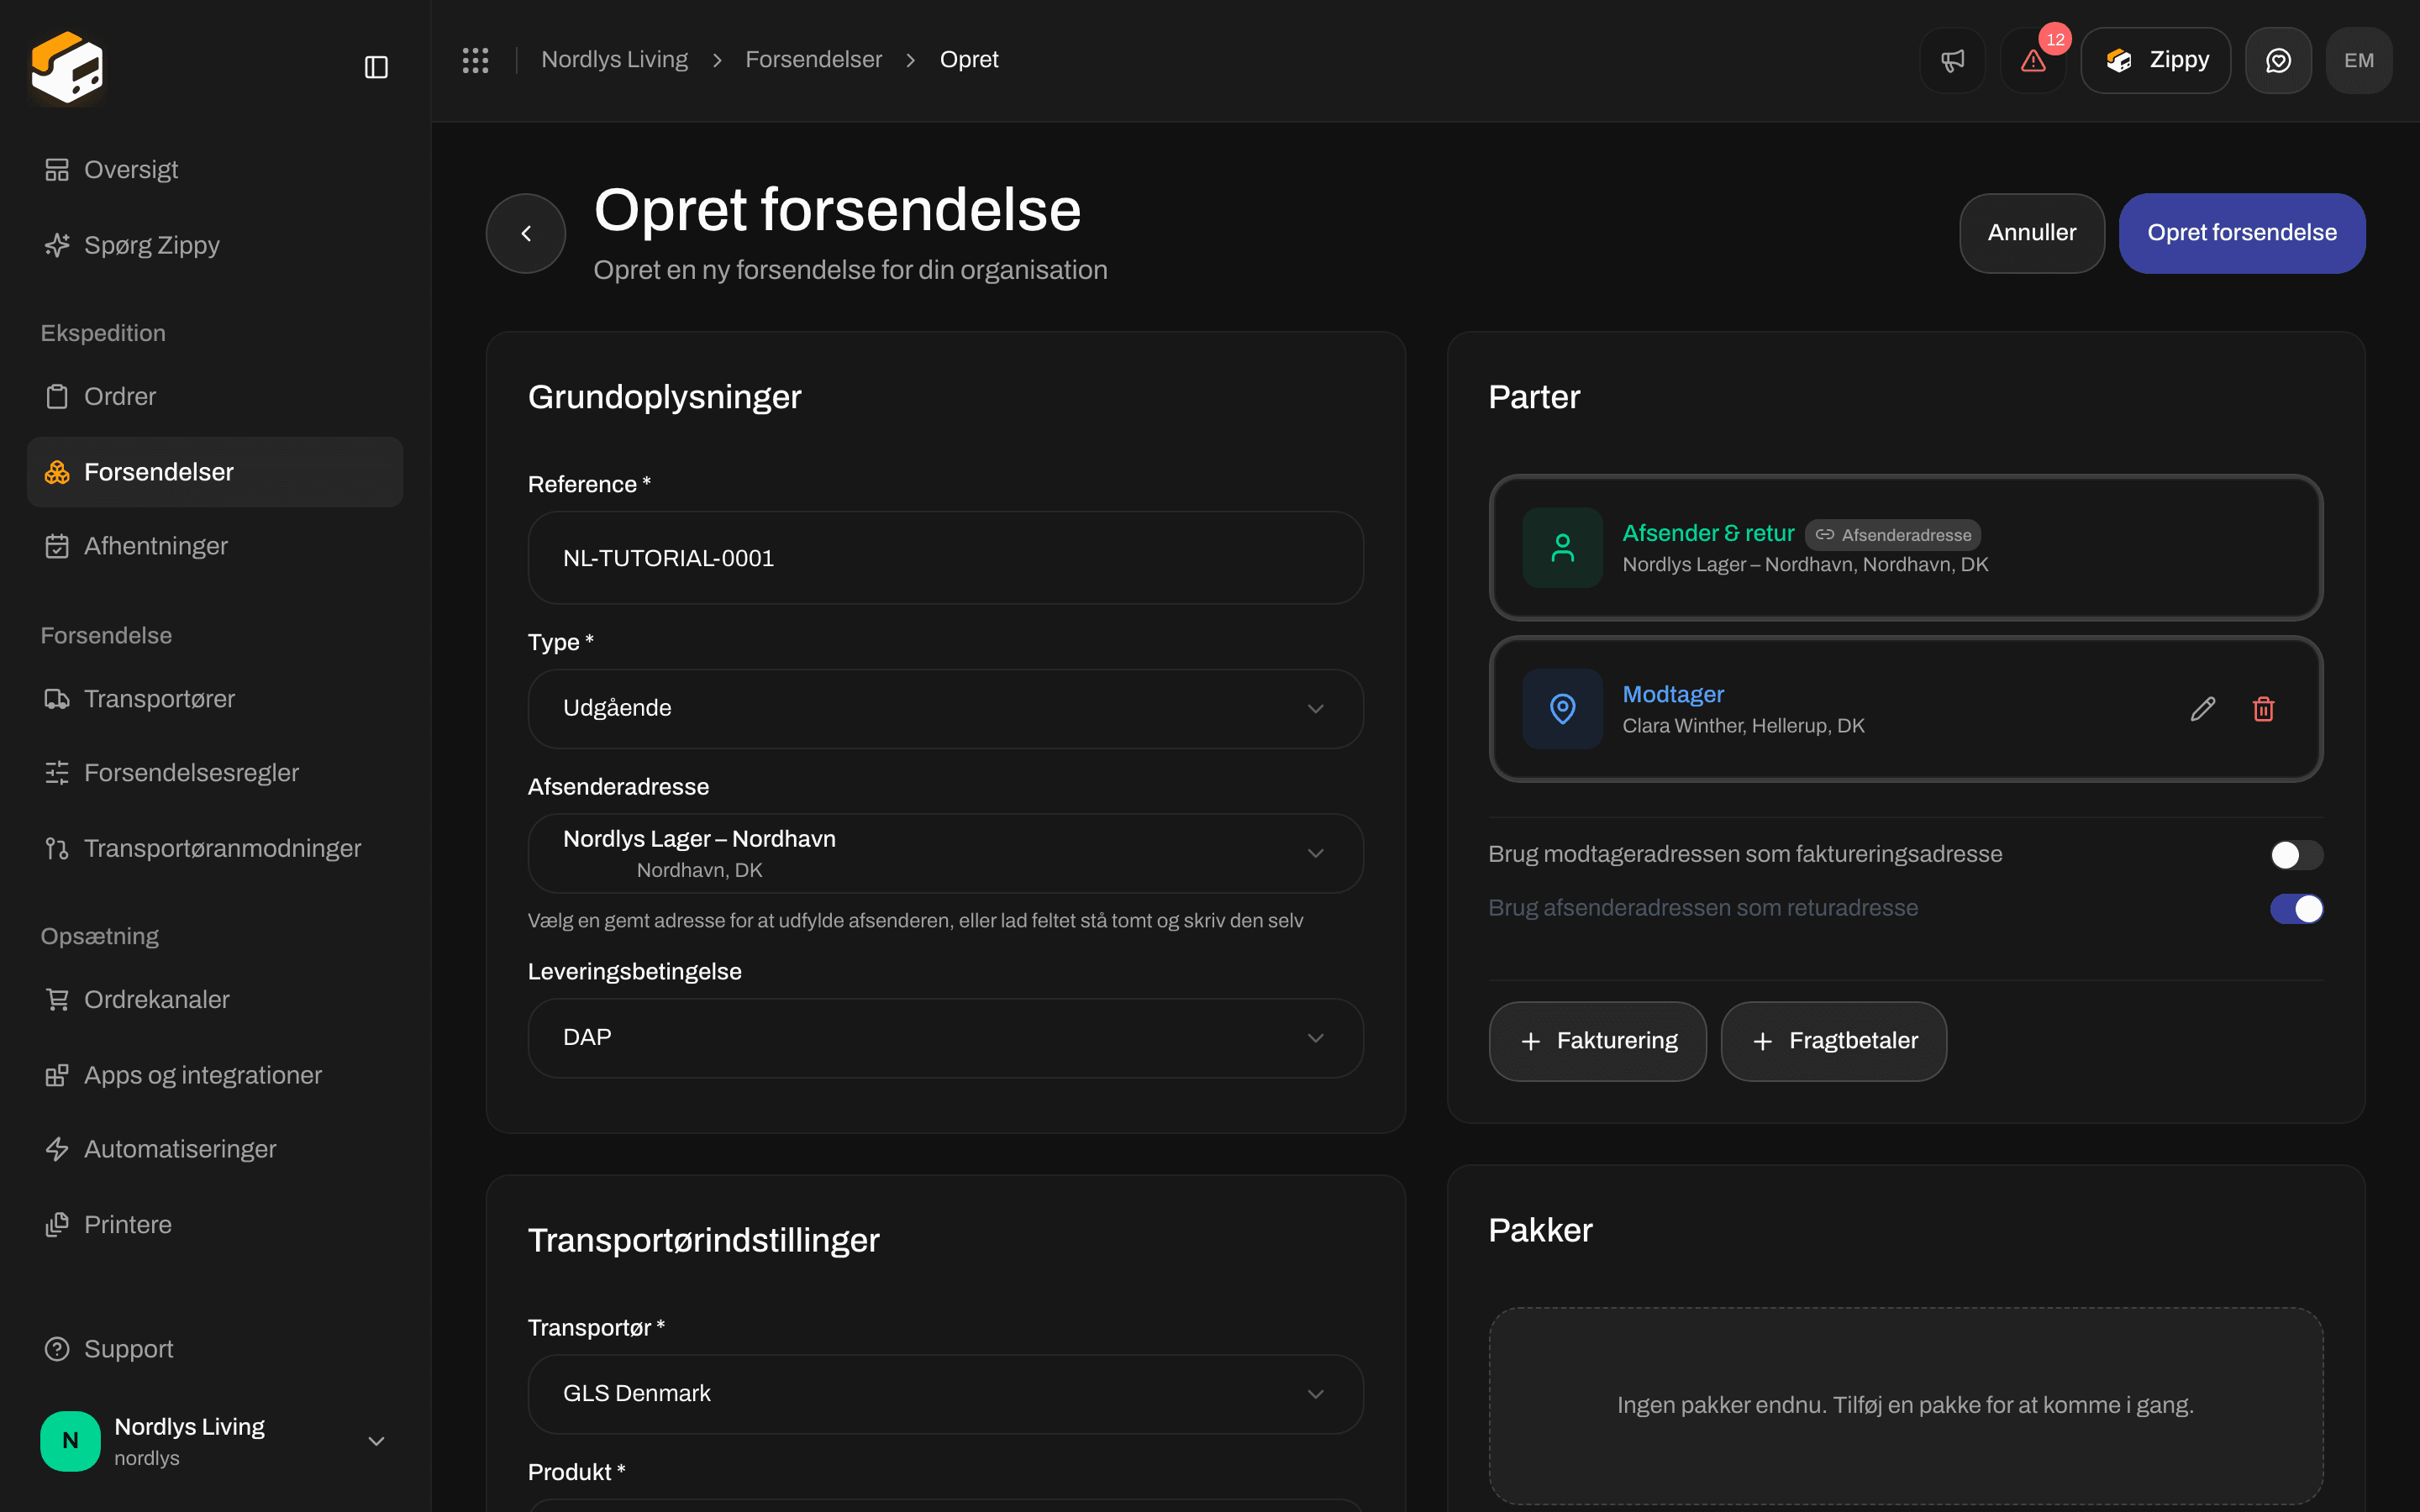
Task: Open the Afsenderadresse dropdown showing Nordlys Lager
Action: pos(945,853)
